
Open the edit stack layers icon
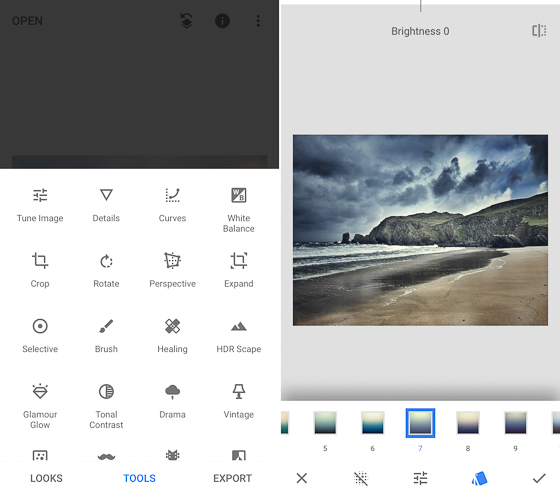186,21
